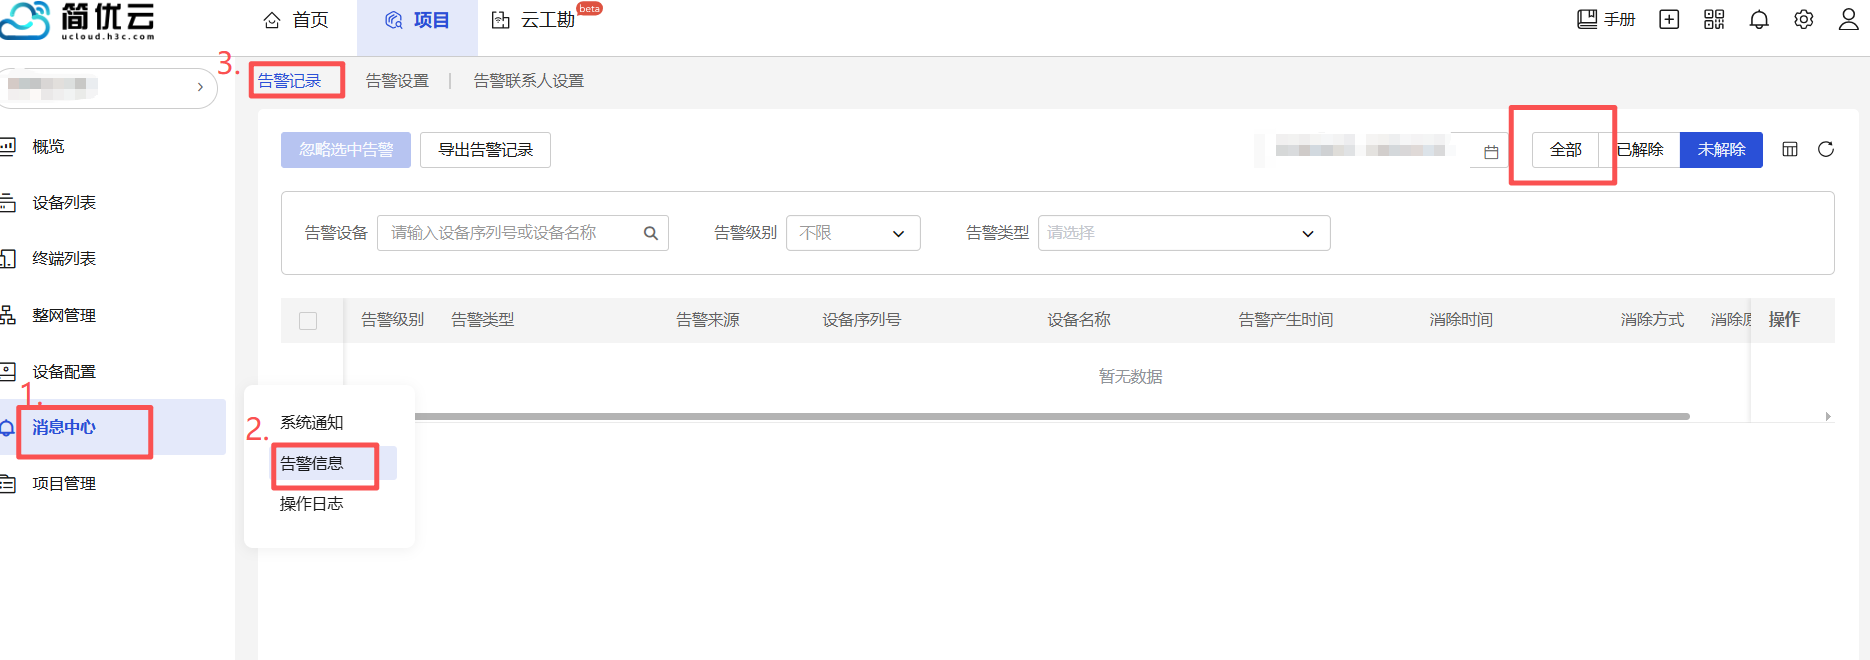Toggle the select-all checkbox in table header
The width and height of the screenshot is (1870, 660).
[x=308, y=321]
